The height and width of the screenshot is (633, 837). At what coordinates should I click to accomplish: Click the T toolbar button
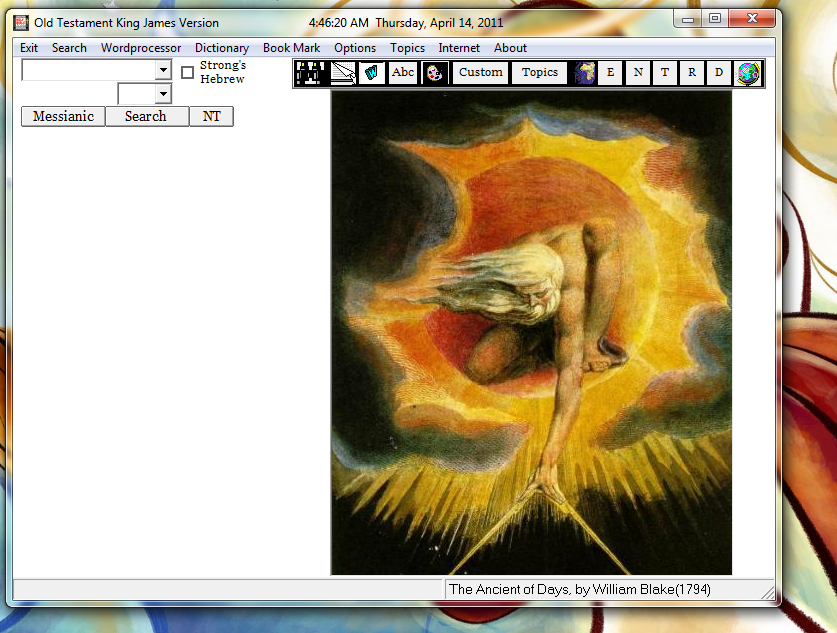[665, 73]
